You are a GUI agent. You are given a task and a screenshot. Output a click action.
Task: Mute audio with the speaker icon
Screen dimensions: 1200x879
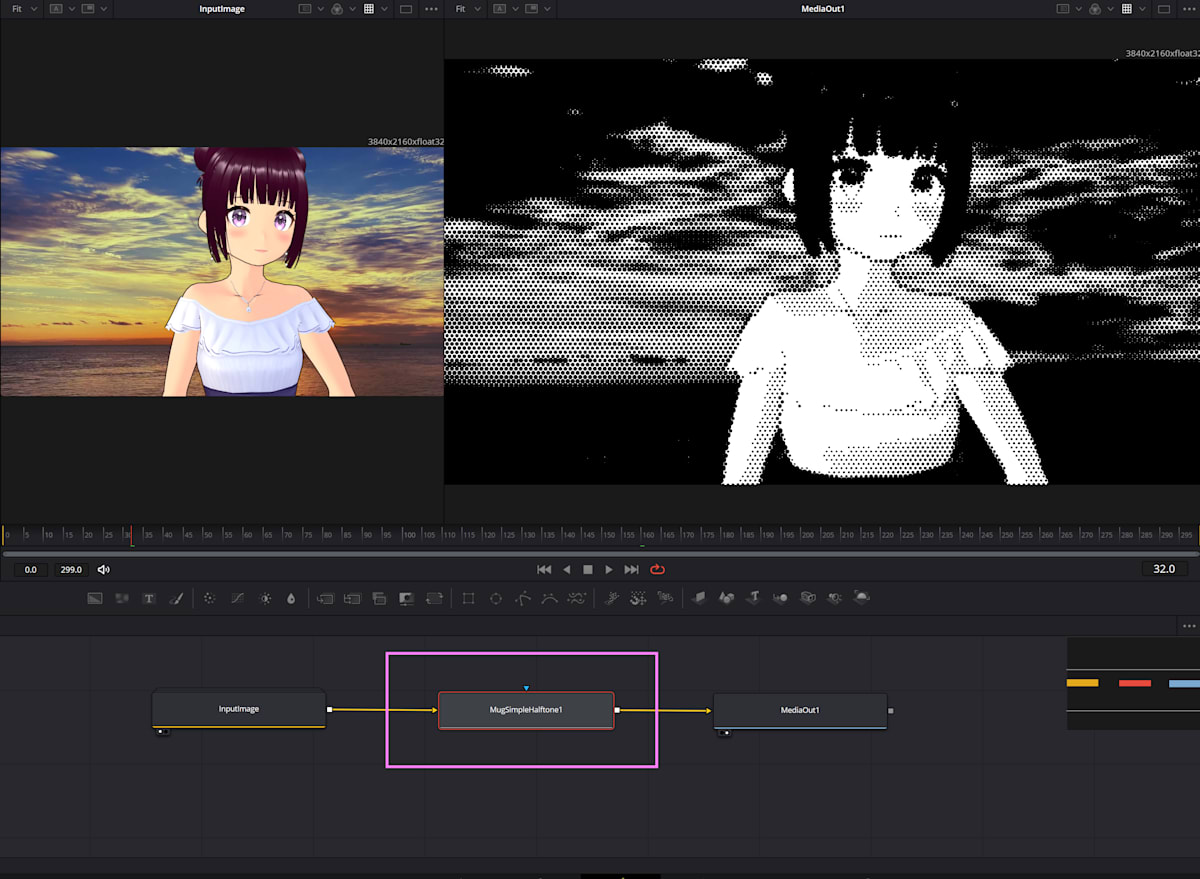(x=103, y=569)
